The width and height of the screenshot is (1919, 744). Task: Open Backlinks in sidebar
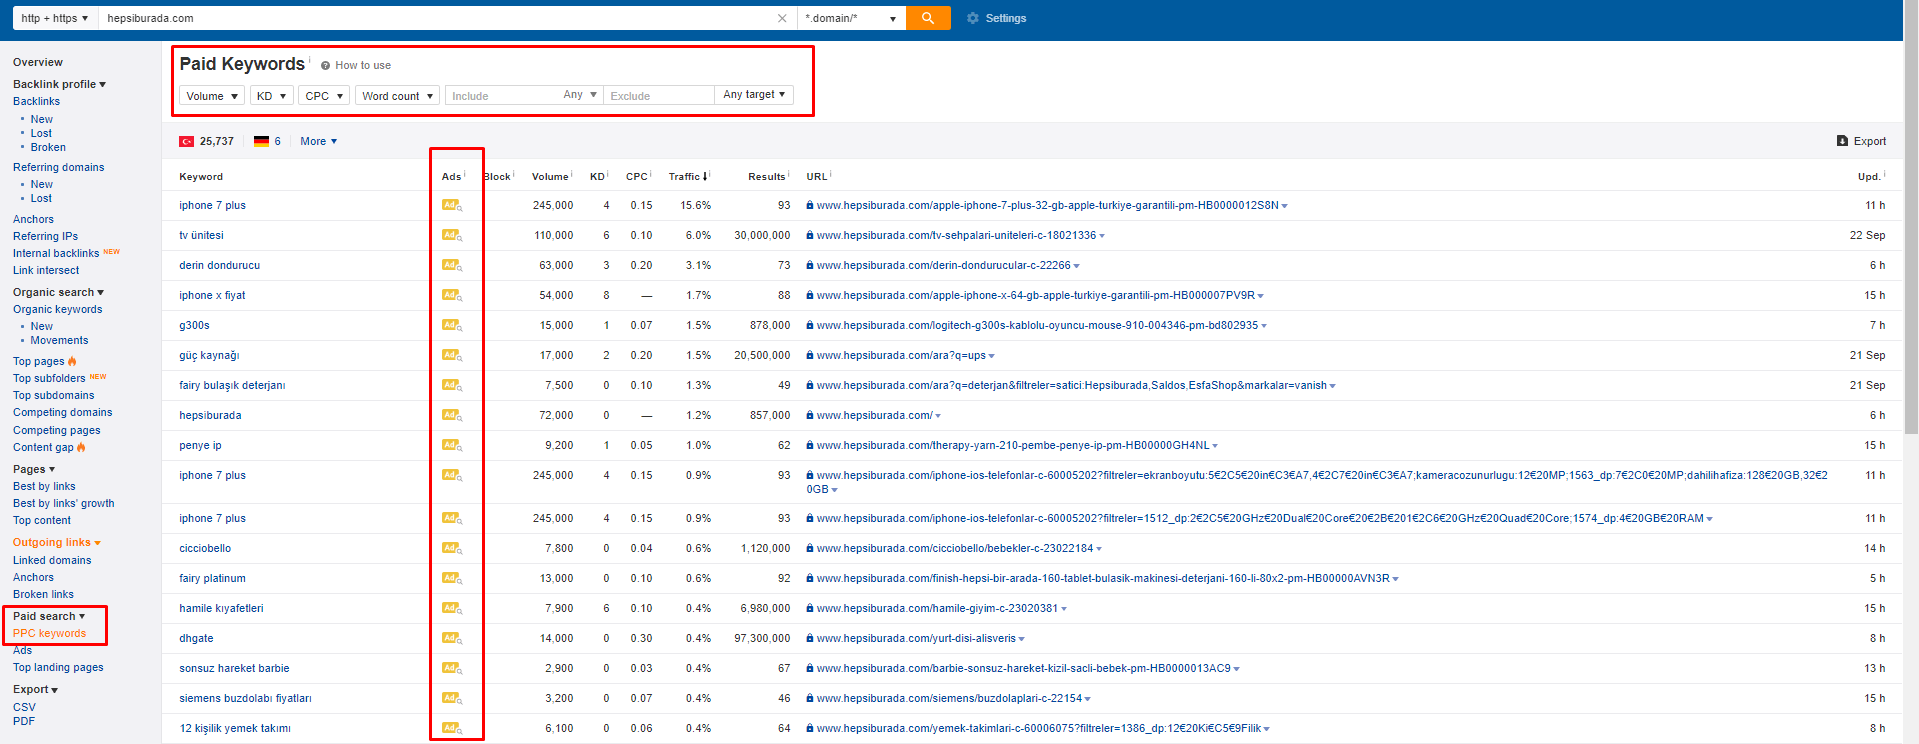coord(36,101)
